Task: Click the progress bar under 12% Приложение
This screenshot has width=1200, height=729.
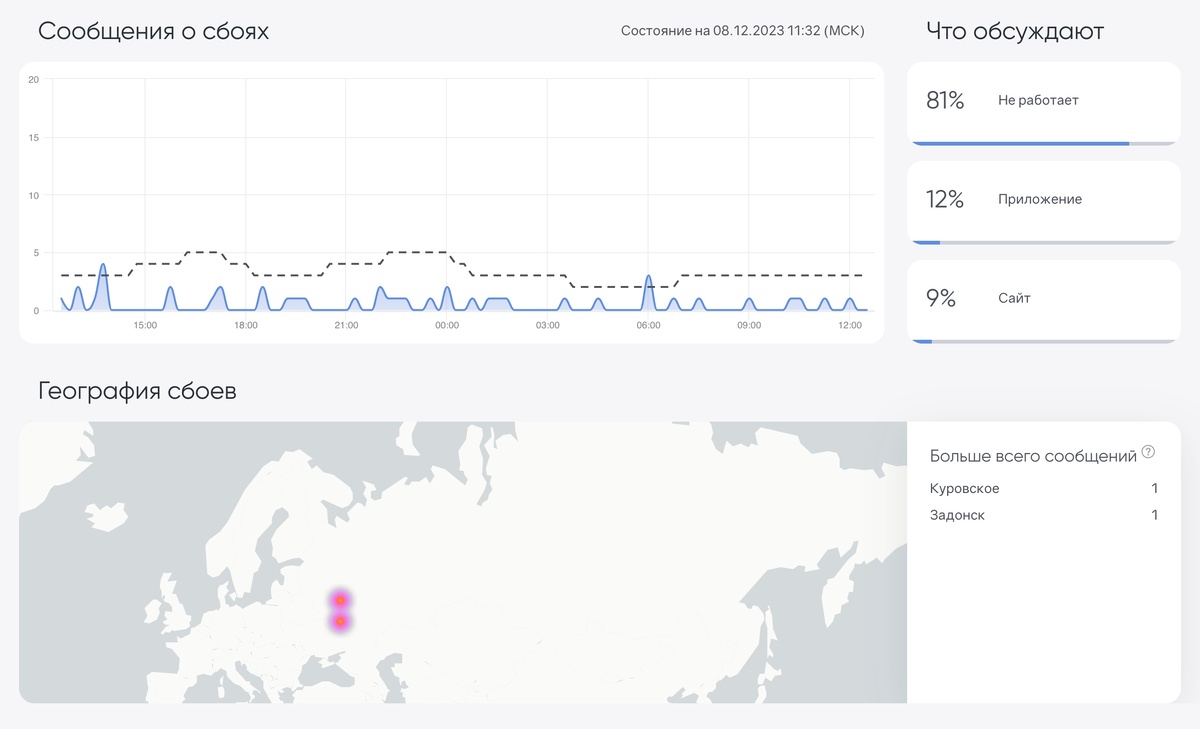Action: 1043,242
